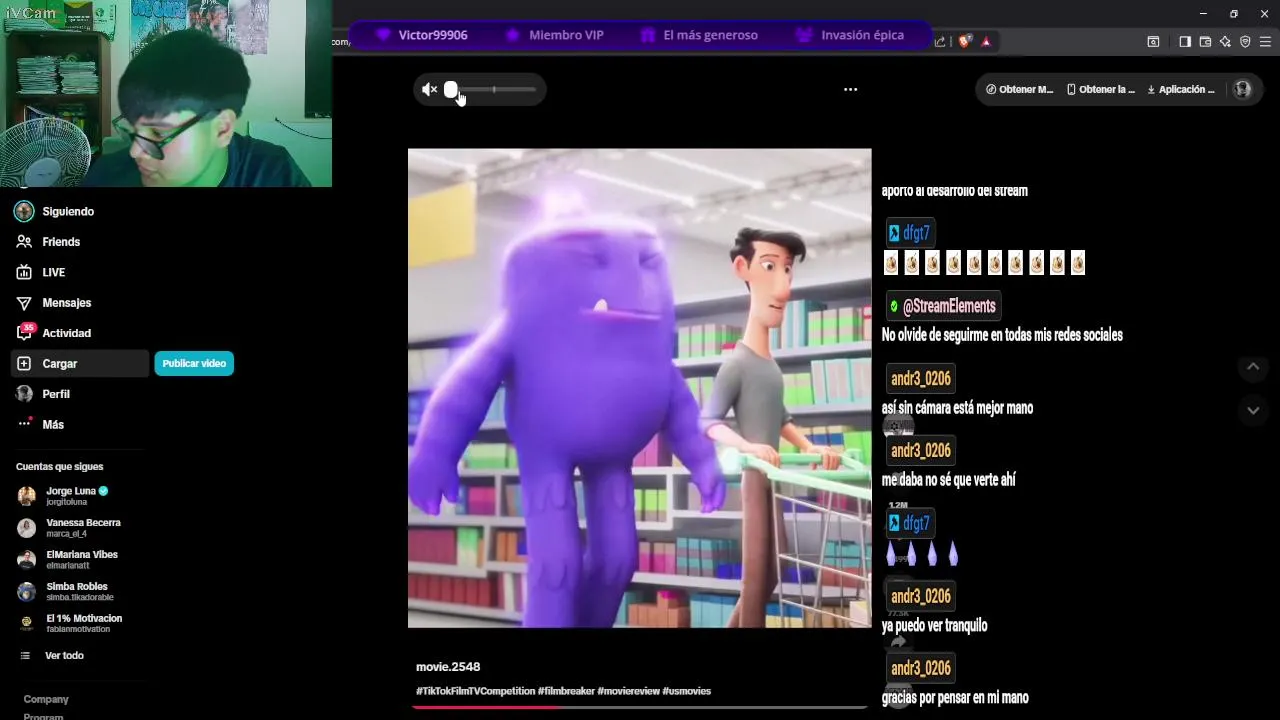
Task: Open the Friends page
Action: click(60, 242)
